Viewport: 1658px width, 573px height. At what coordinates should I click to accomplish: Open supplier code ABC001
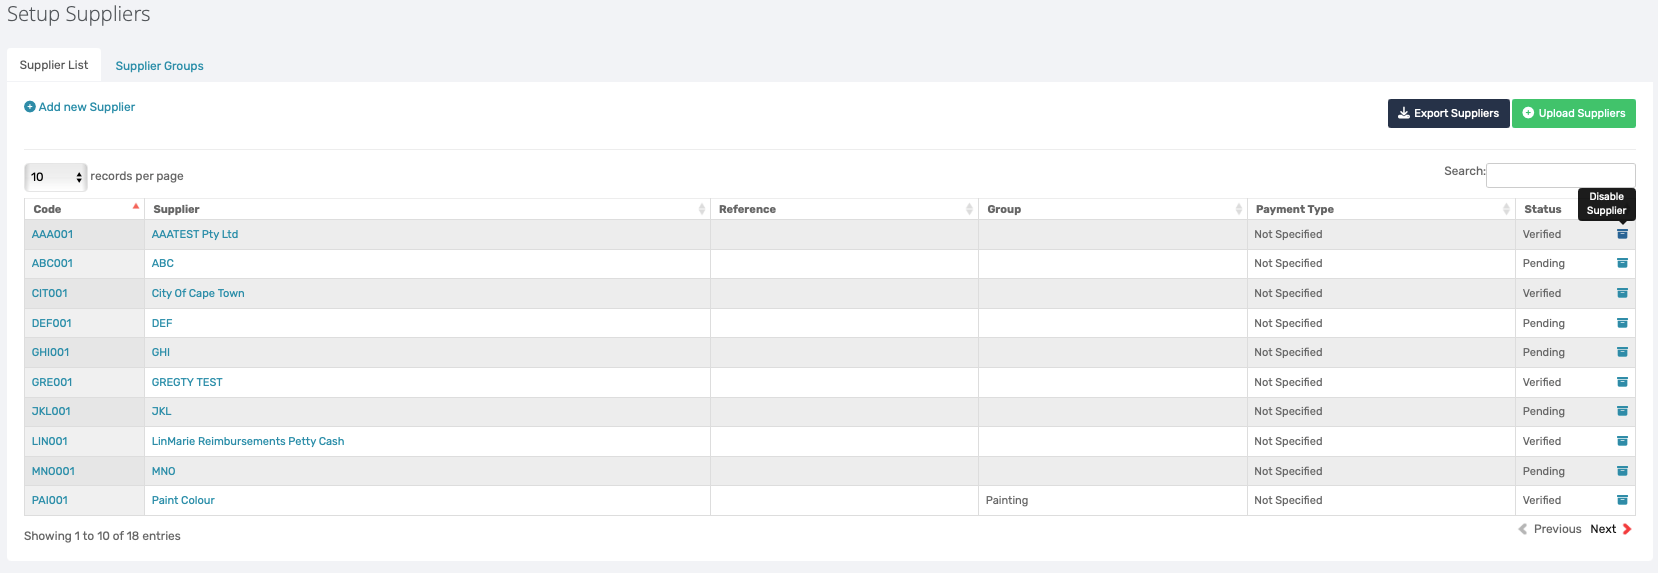[52, 263]
